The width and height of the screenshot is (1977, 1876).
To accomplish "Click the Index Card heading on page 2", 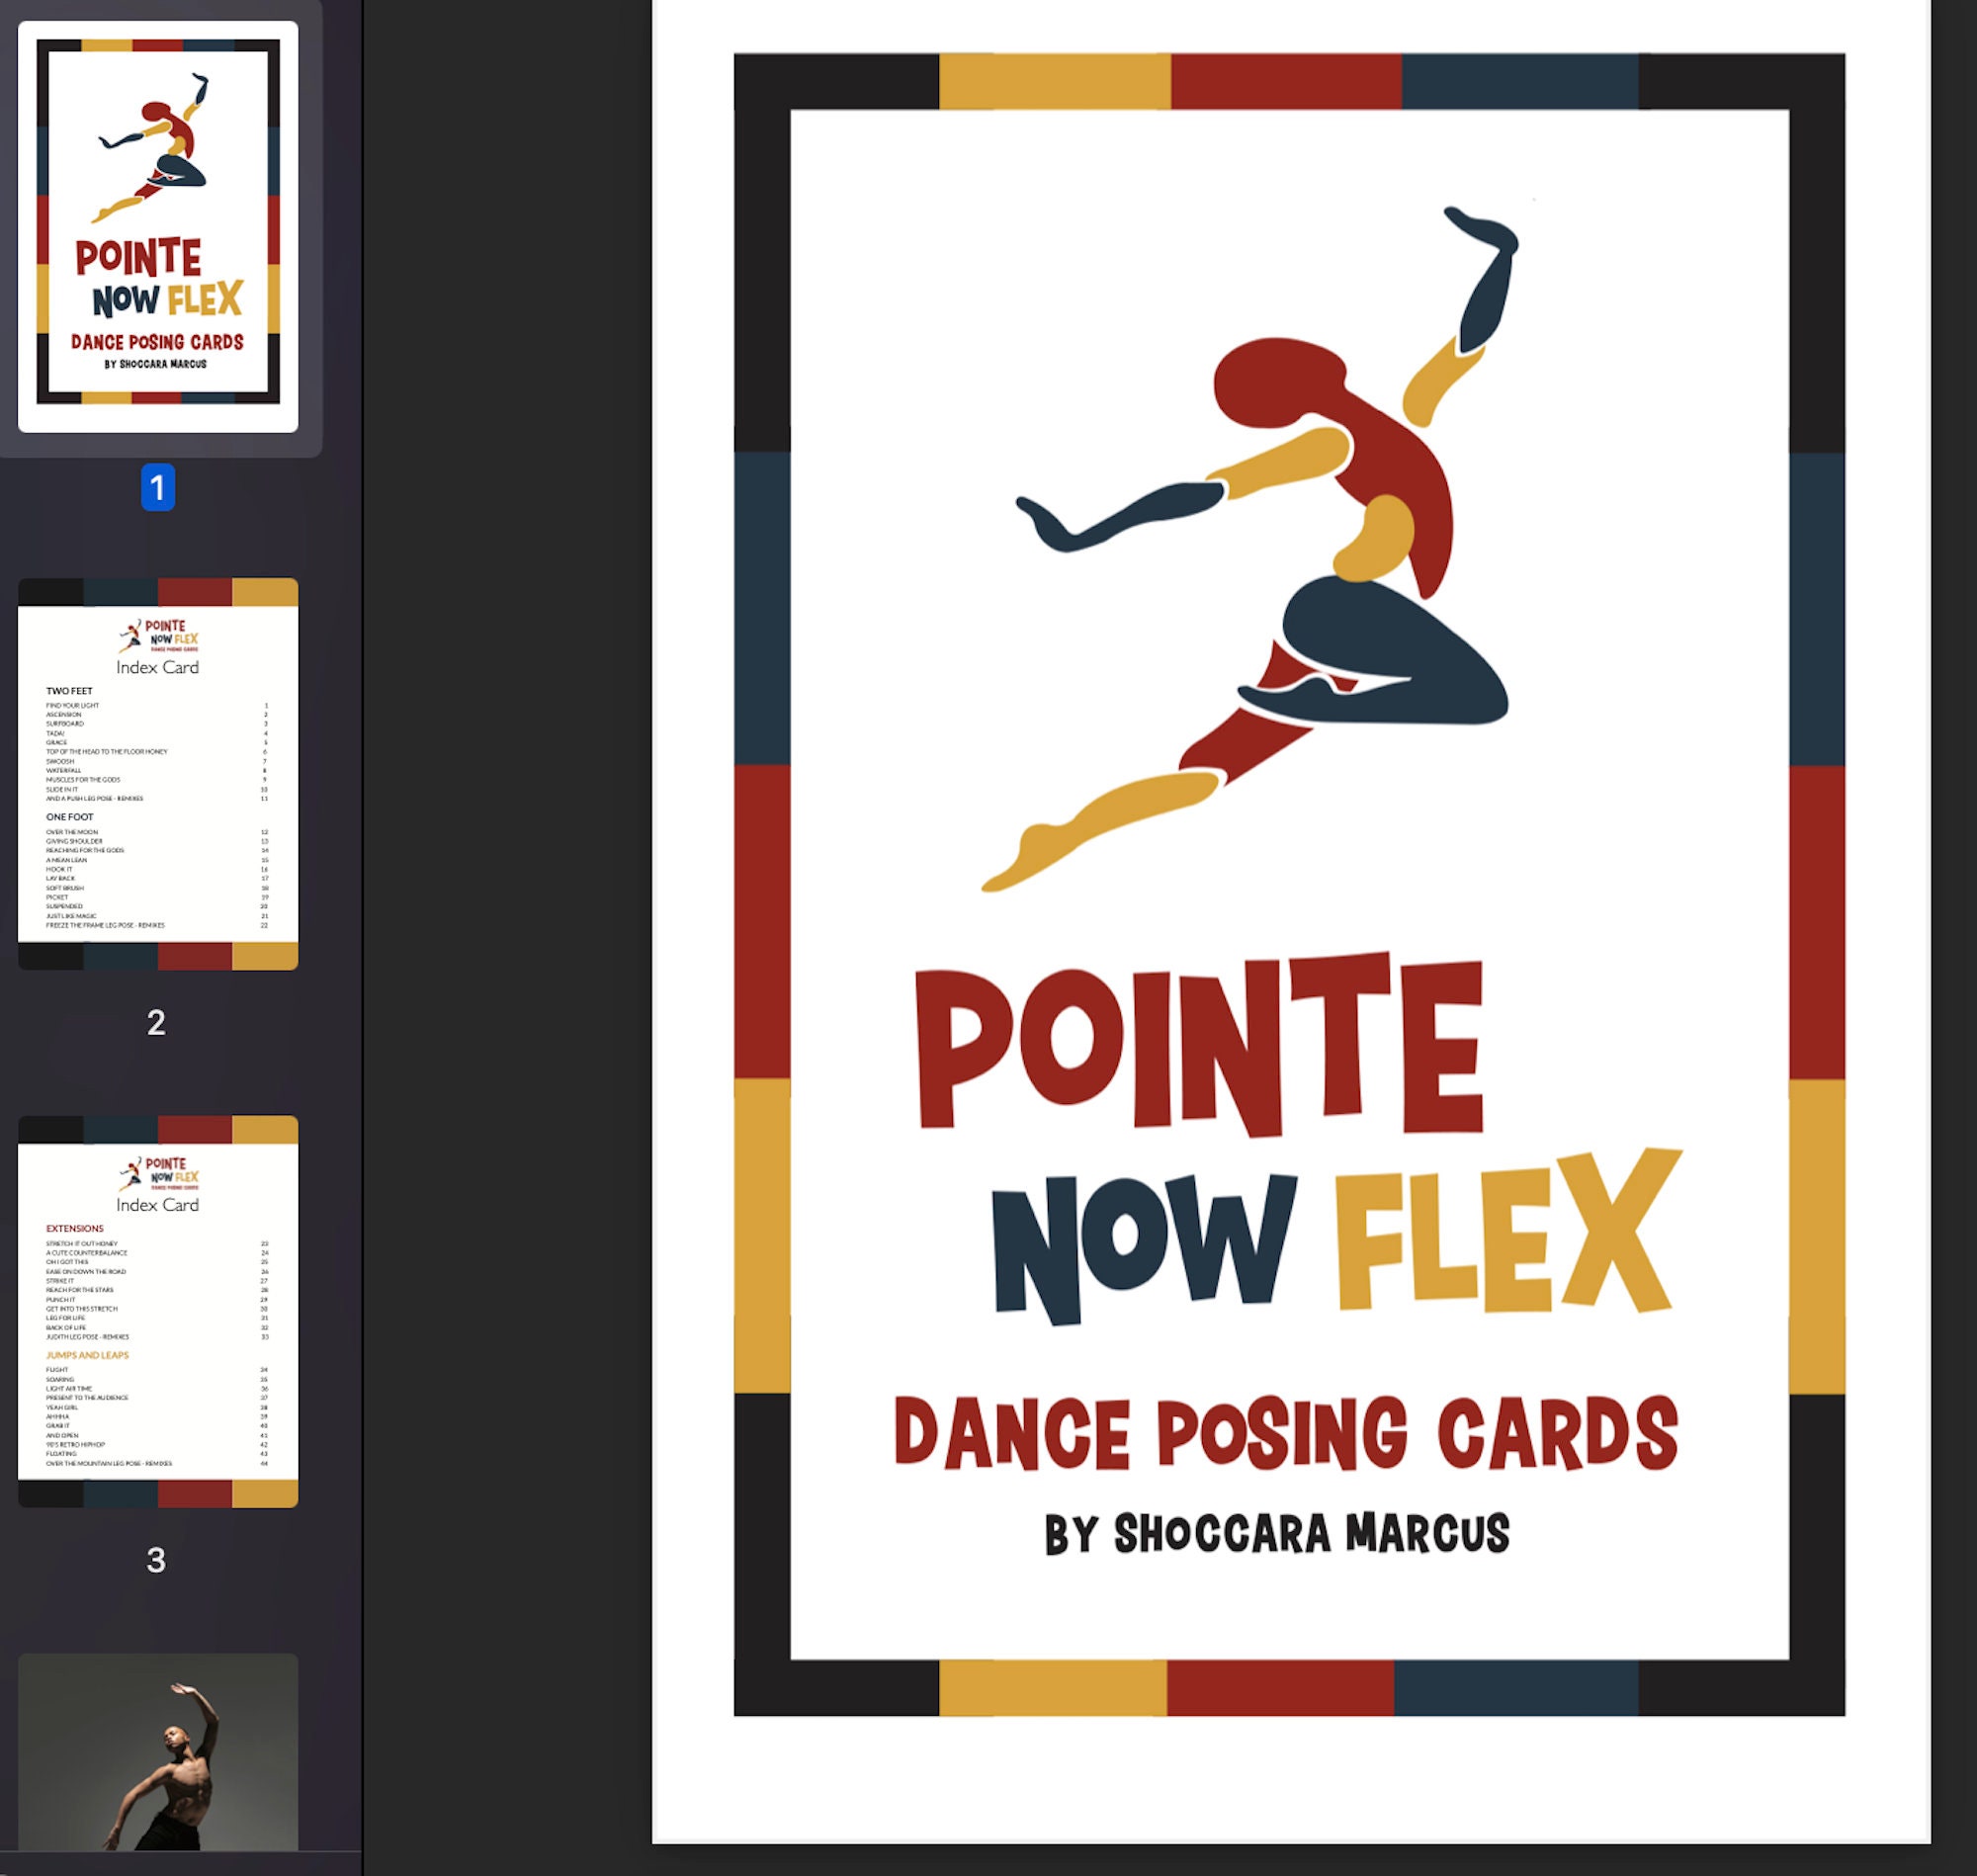I will tap(158, 666).
